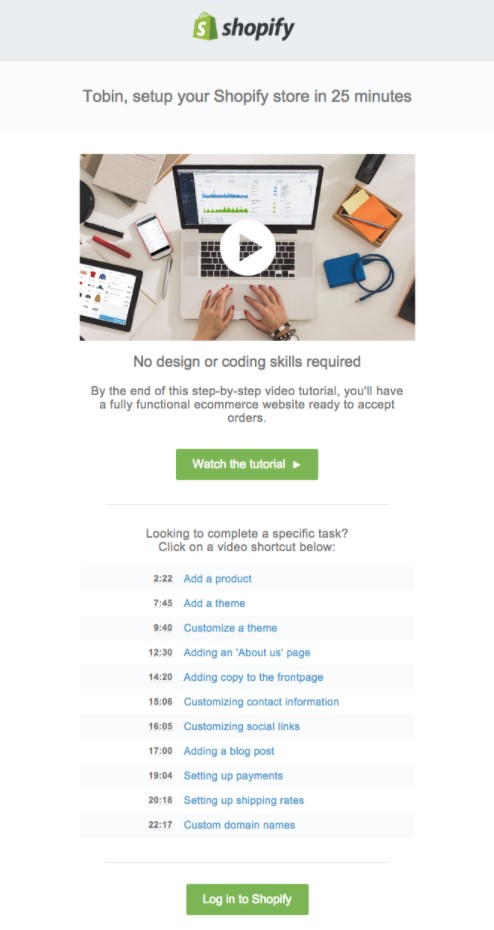Viewport: 494px width, 930px height.
Task: Jump to Setting up payments video shortcut
Action: tap(233, 776)
